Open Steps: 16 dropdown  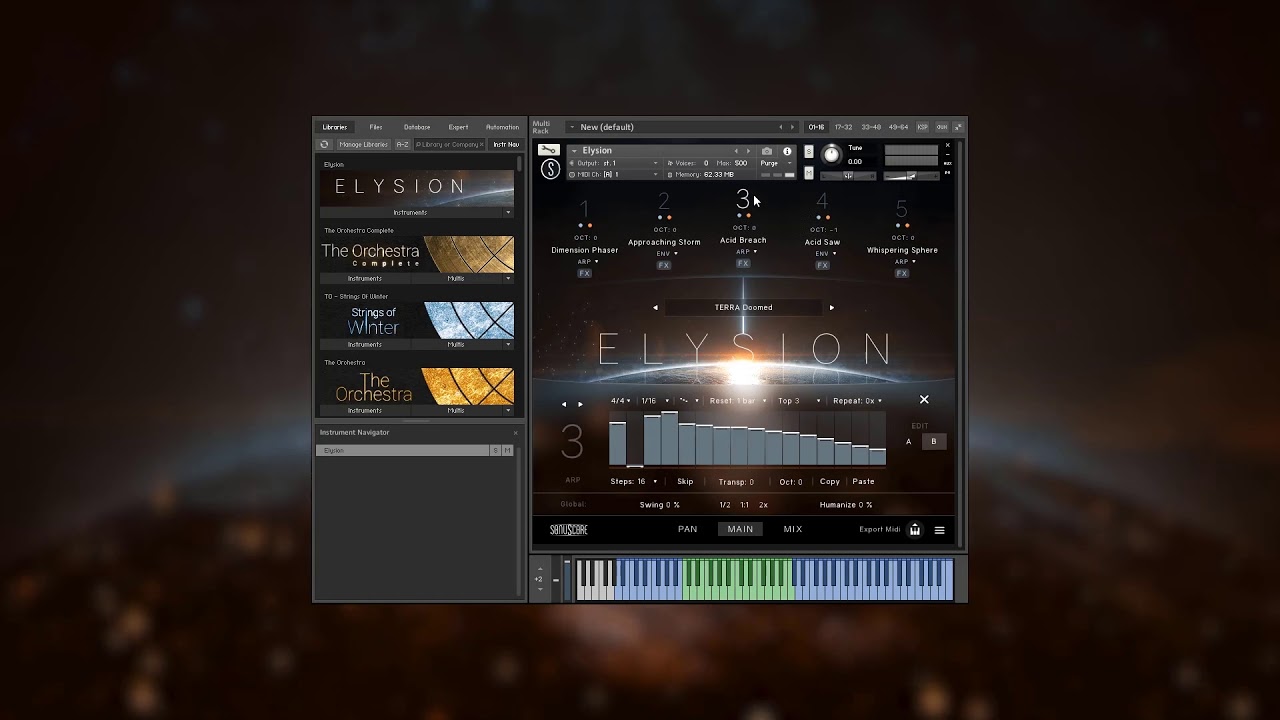coord(634,482)
